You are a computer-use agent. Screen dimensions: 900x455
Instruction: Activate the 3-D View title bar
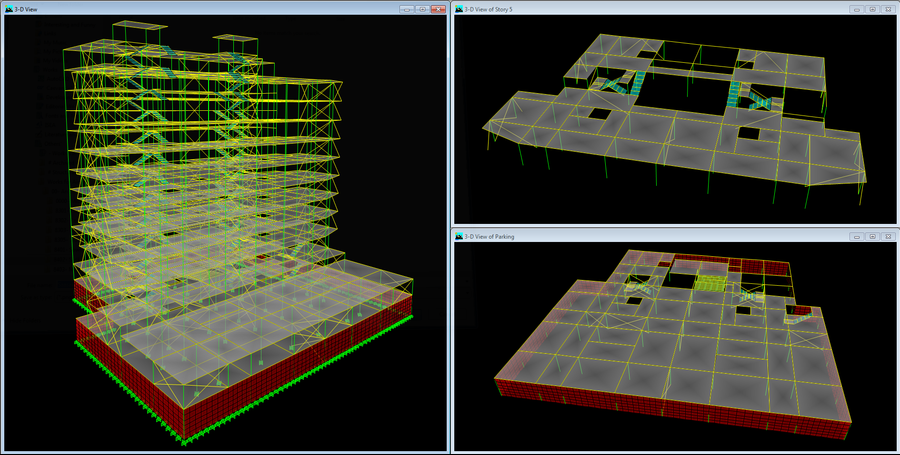[x=200, y=9]
